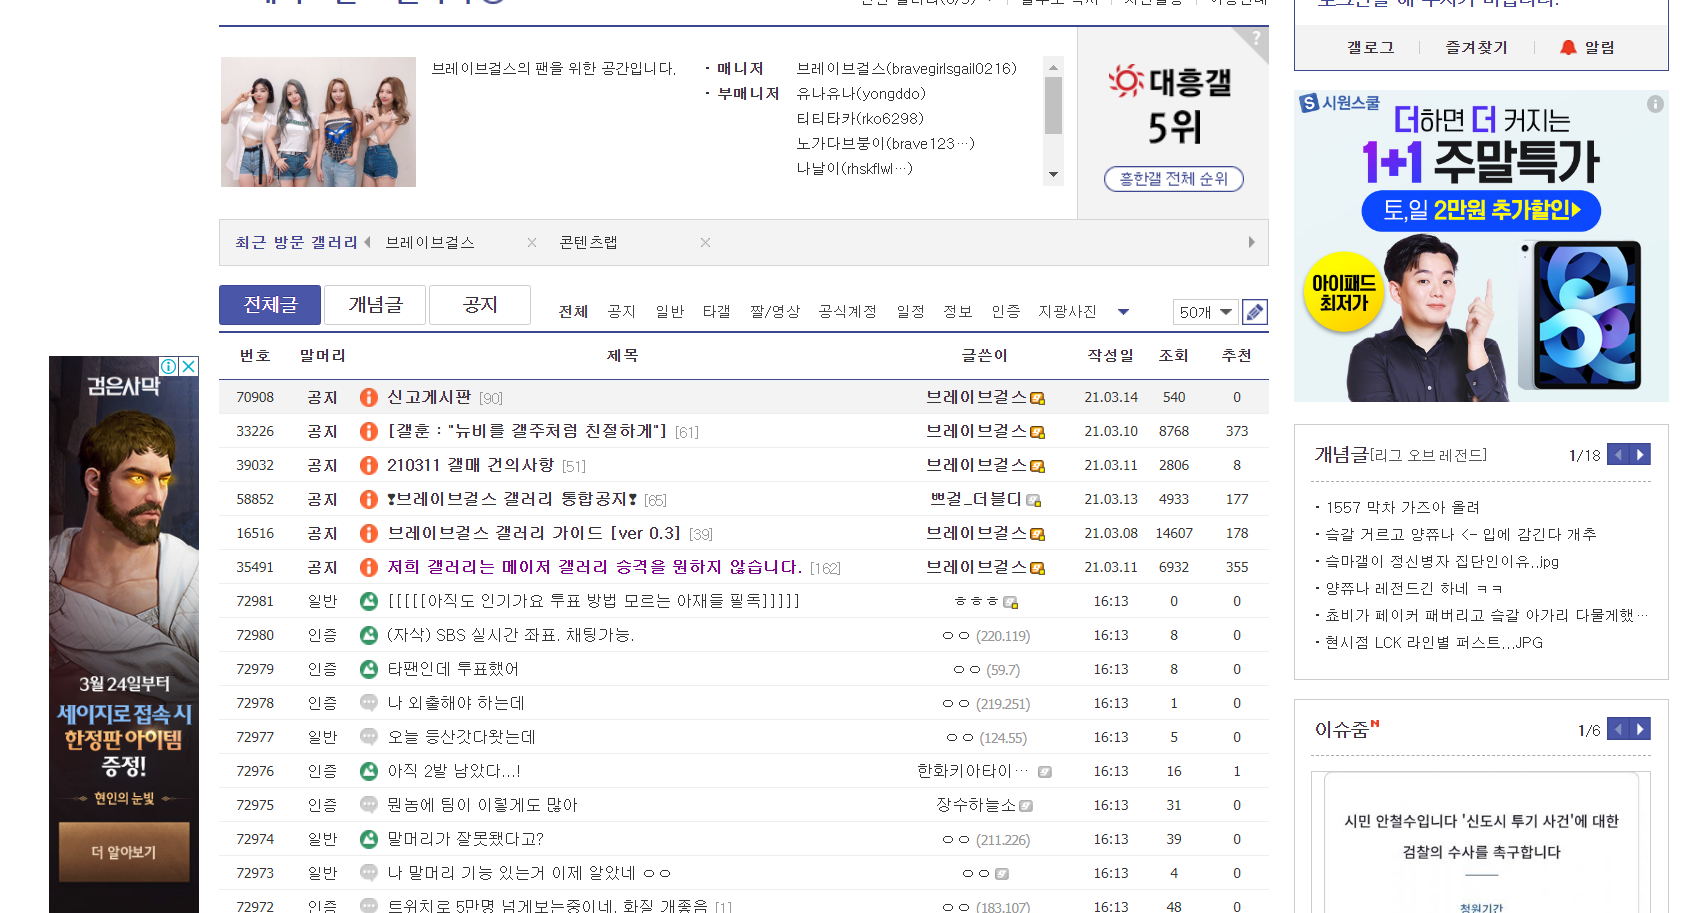
Task: Open 현시점 LCK 라인별 퍼스트 post
Action: 1434,642
